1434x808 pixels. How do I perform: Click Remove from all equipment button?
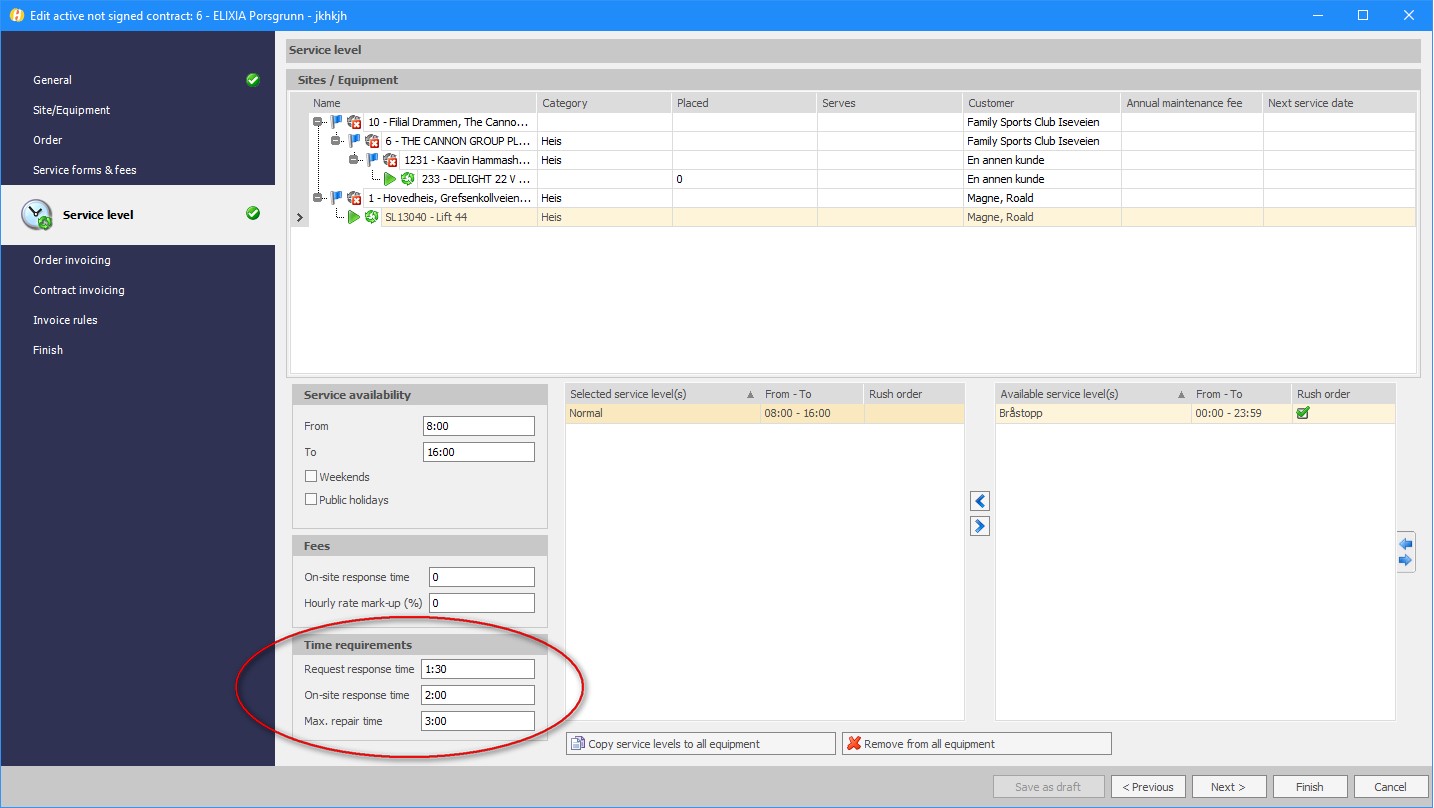(x=976, y=743)
